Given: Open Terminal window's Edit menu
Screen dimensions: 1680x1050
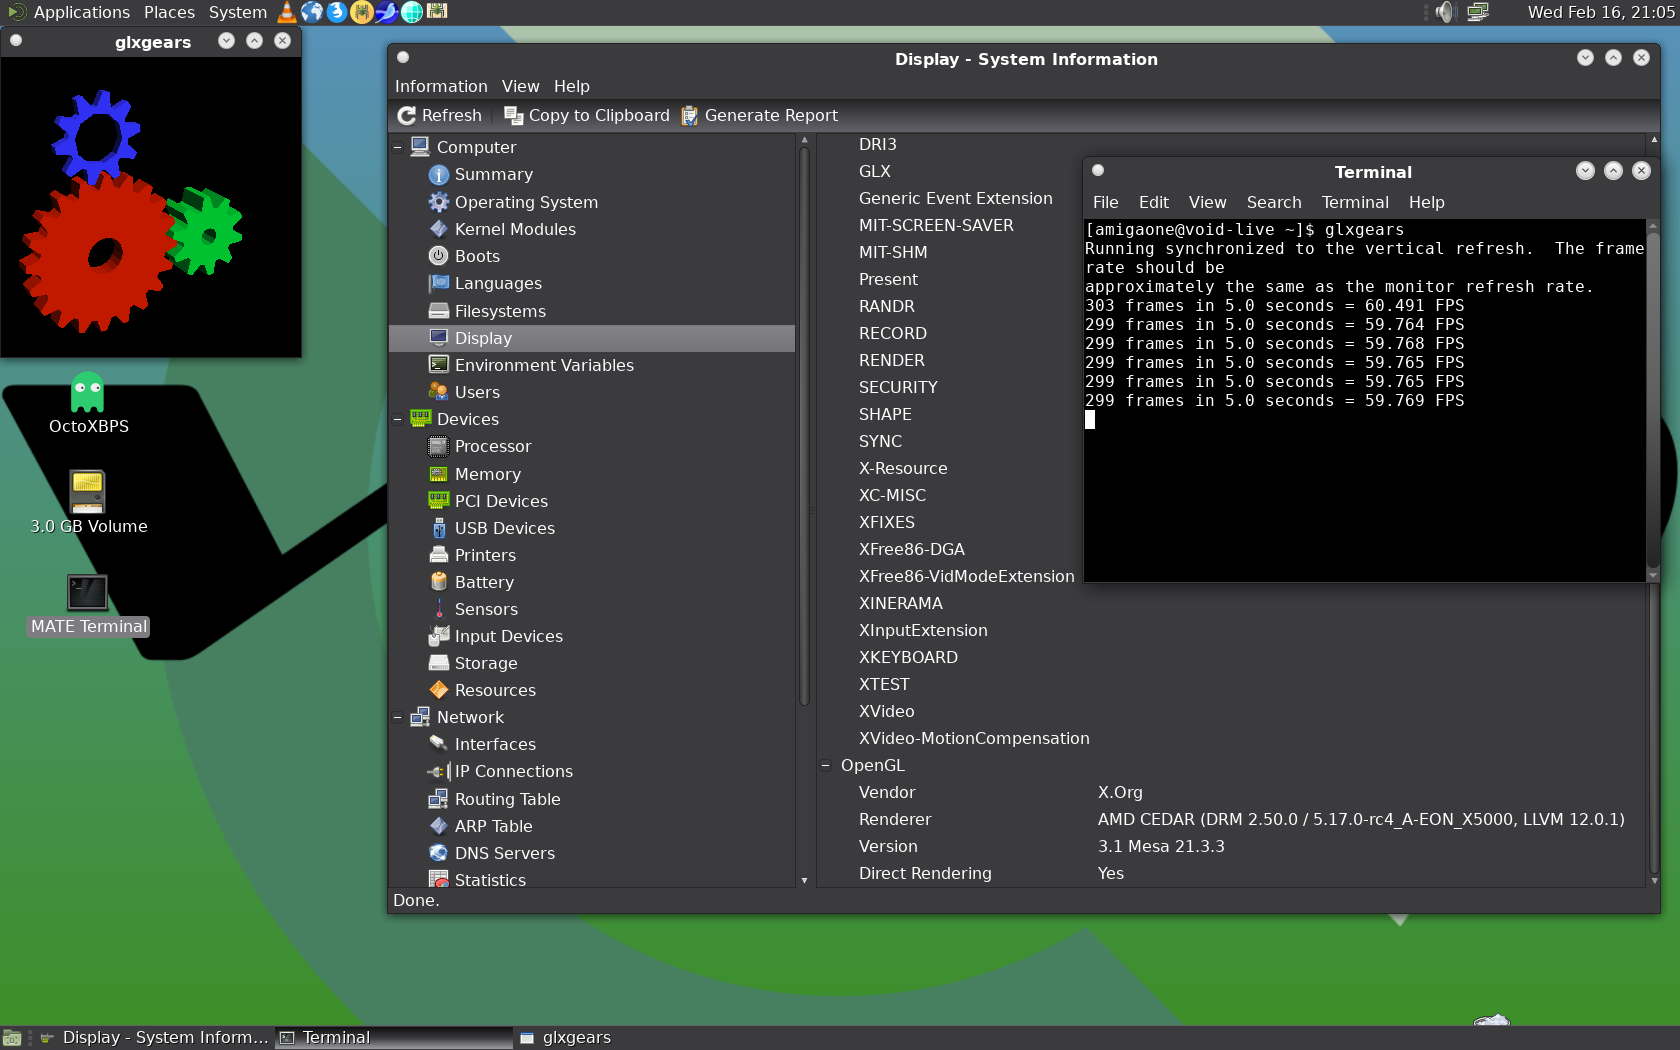Looking at the screenshot, I should [x=1153, y=202].
